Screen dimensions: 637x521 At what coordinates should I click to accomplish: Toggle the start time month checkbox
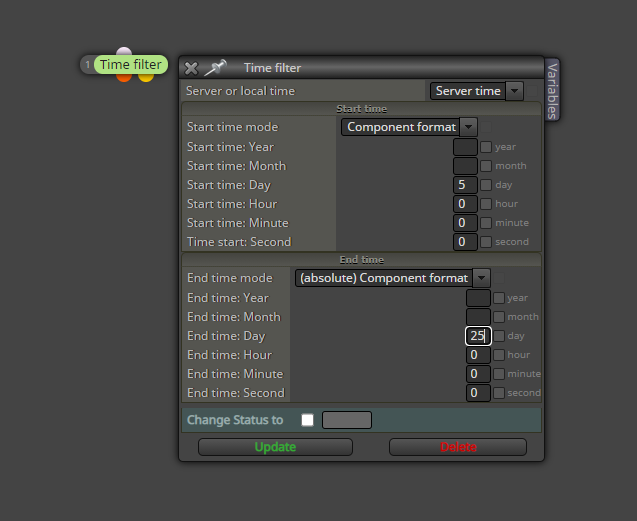[x=486, y=166]
